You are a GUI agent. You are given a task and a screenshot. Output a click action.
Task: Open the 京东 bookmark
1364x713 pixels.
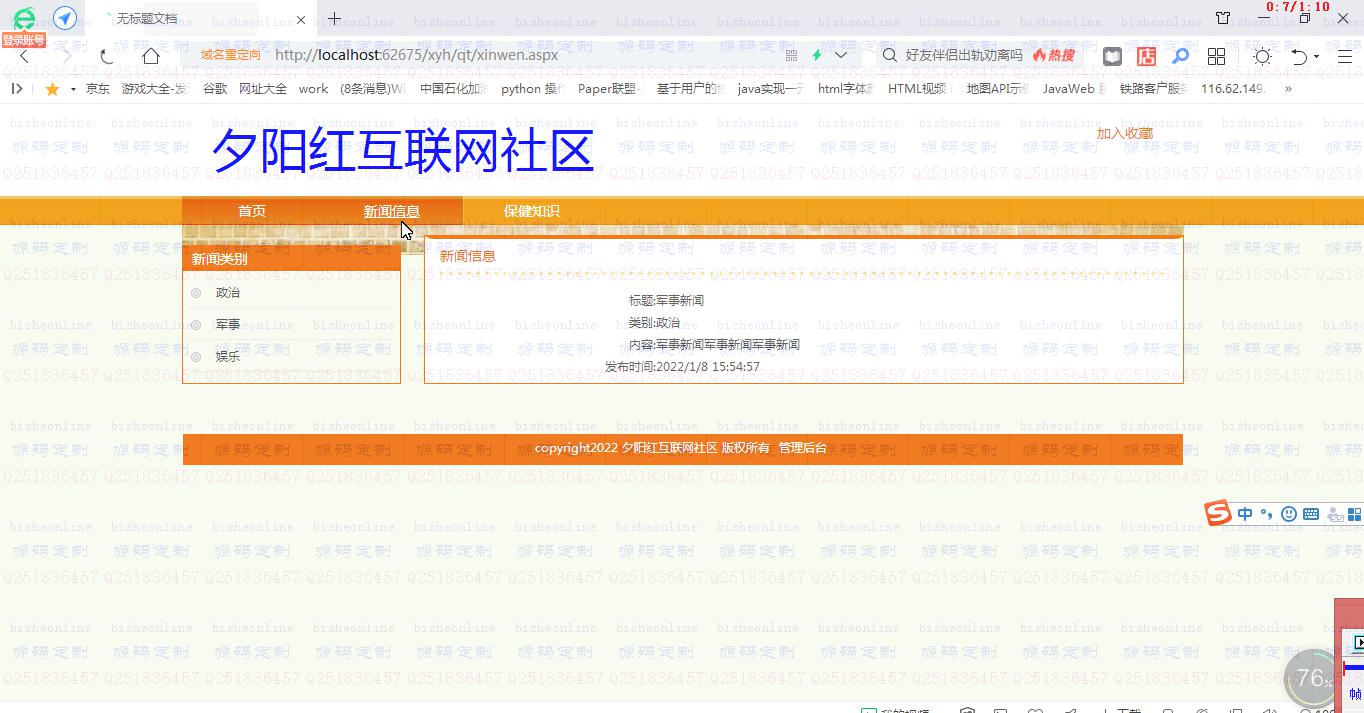point(98,89)
